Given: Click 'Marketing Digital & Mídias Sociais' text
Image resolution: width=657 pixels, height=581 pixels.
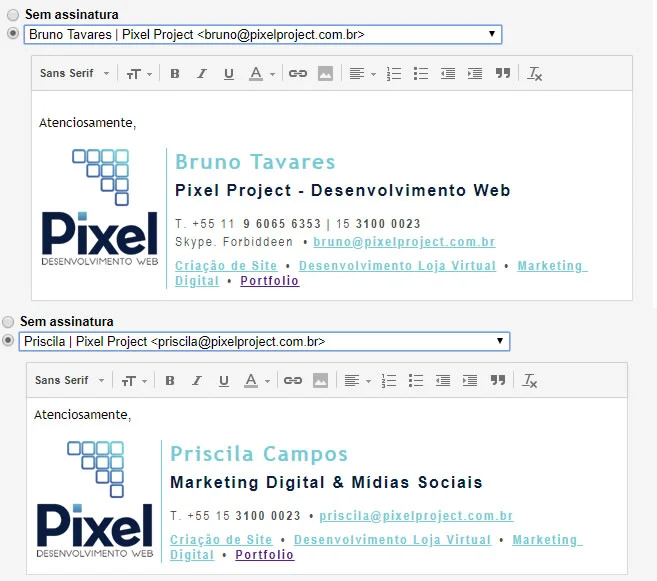Looking at the screenshot, I should (x=326, y=482).
